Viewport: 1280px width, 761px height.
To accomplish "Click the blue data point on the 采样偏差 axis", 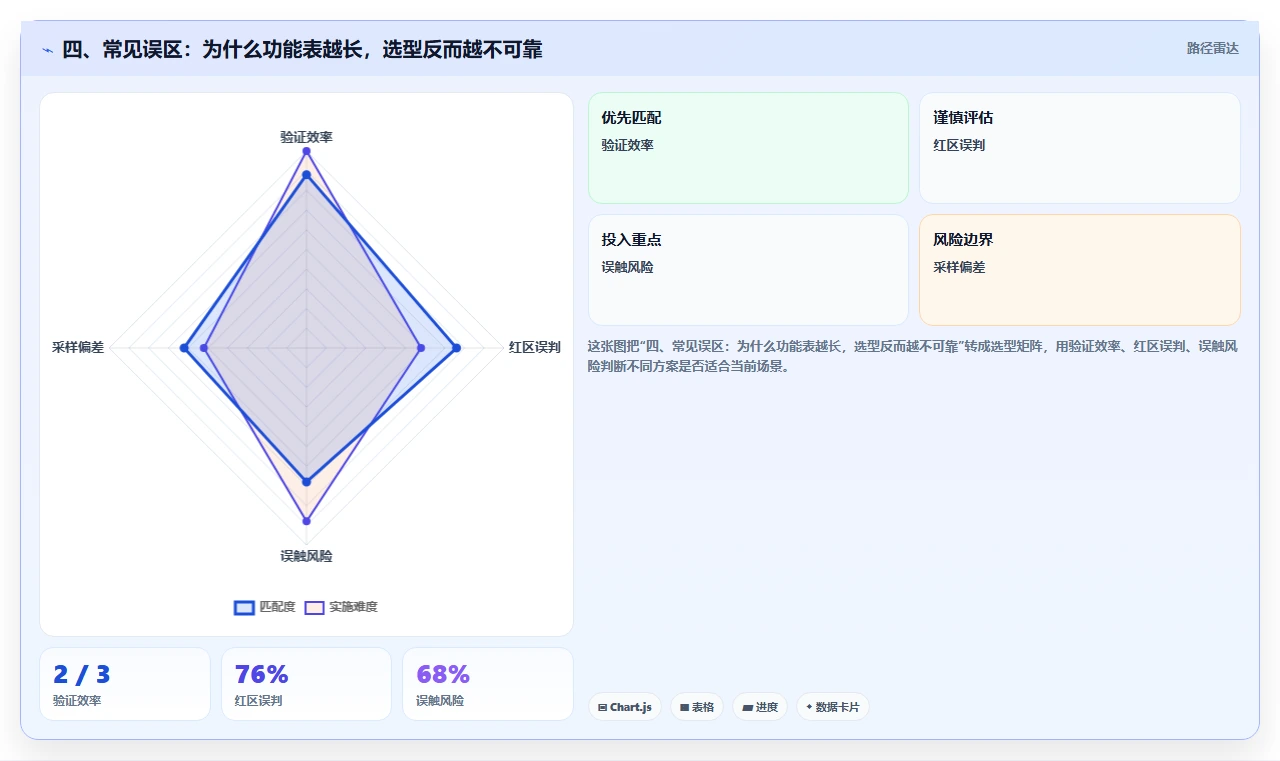I will pos(184,348).
